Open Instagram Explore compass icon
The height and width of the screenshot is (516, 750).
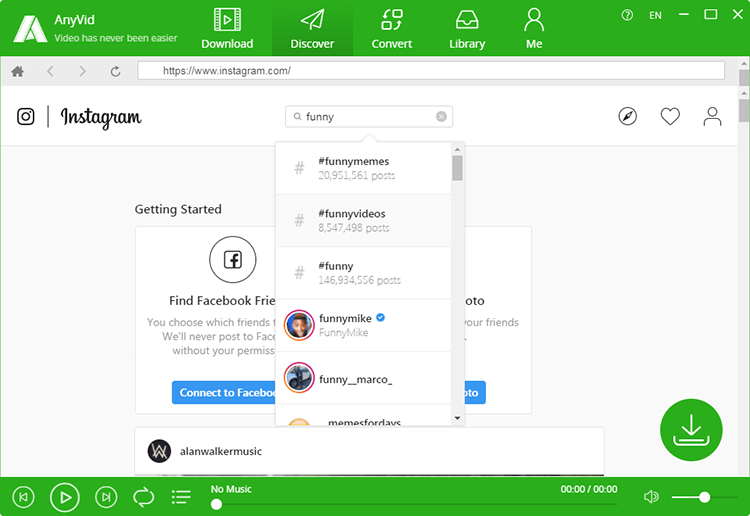[x=628, y=116]
